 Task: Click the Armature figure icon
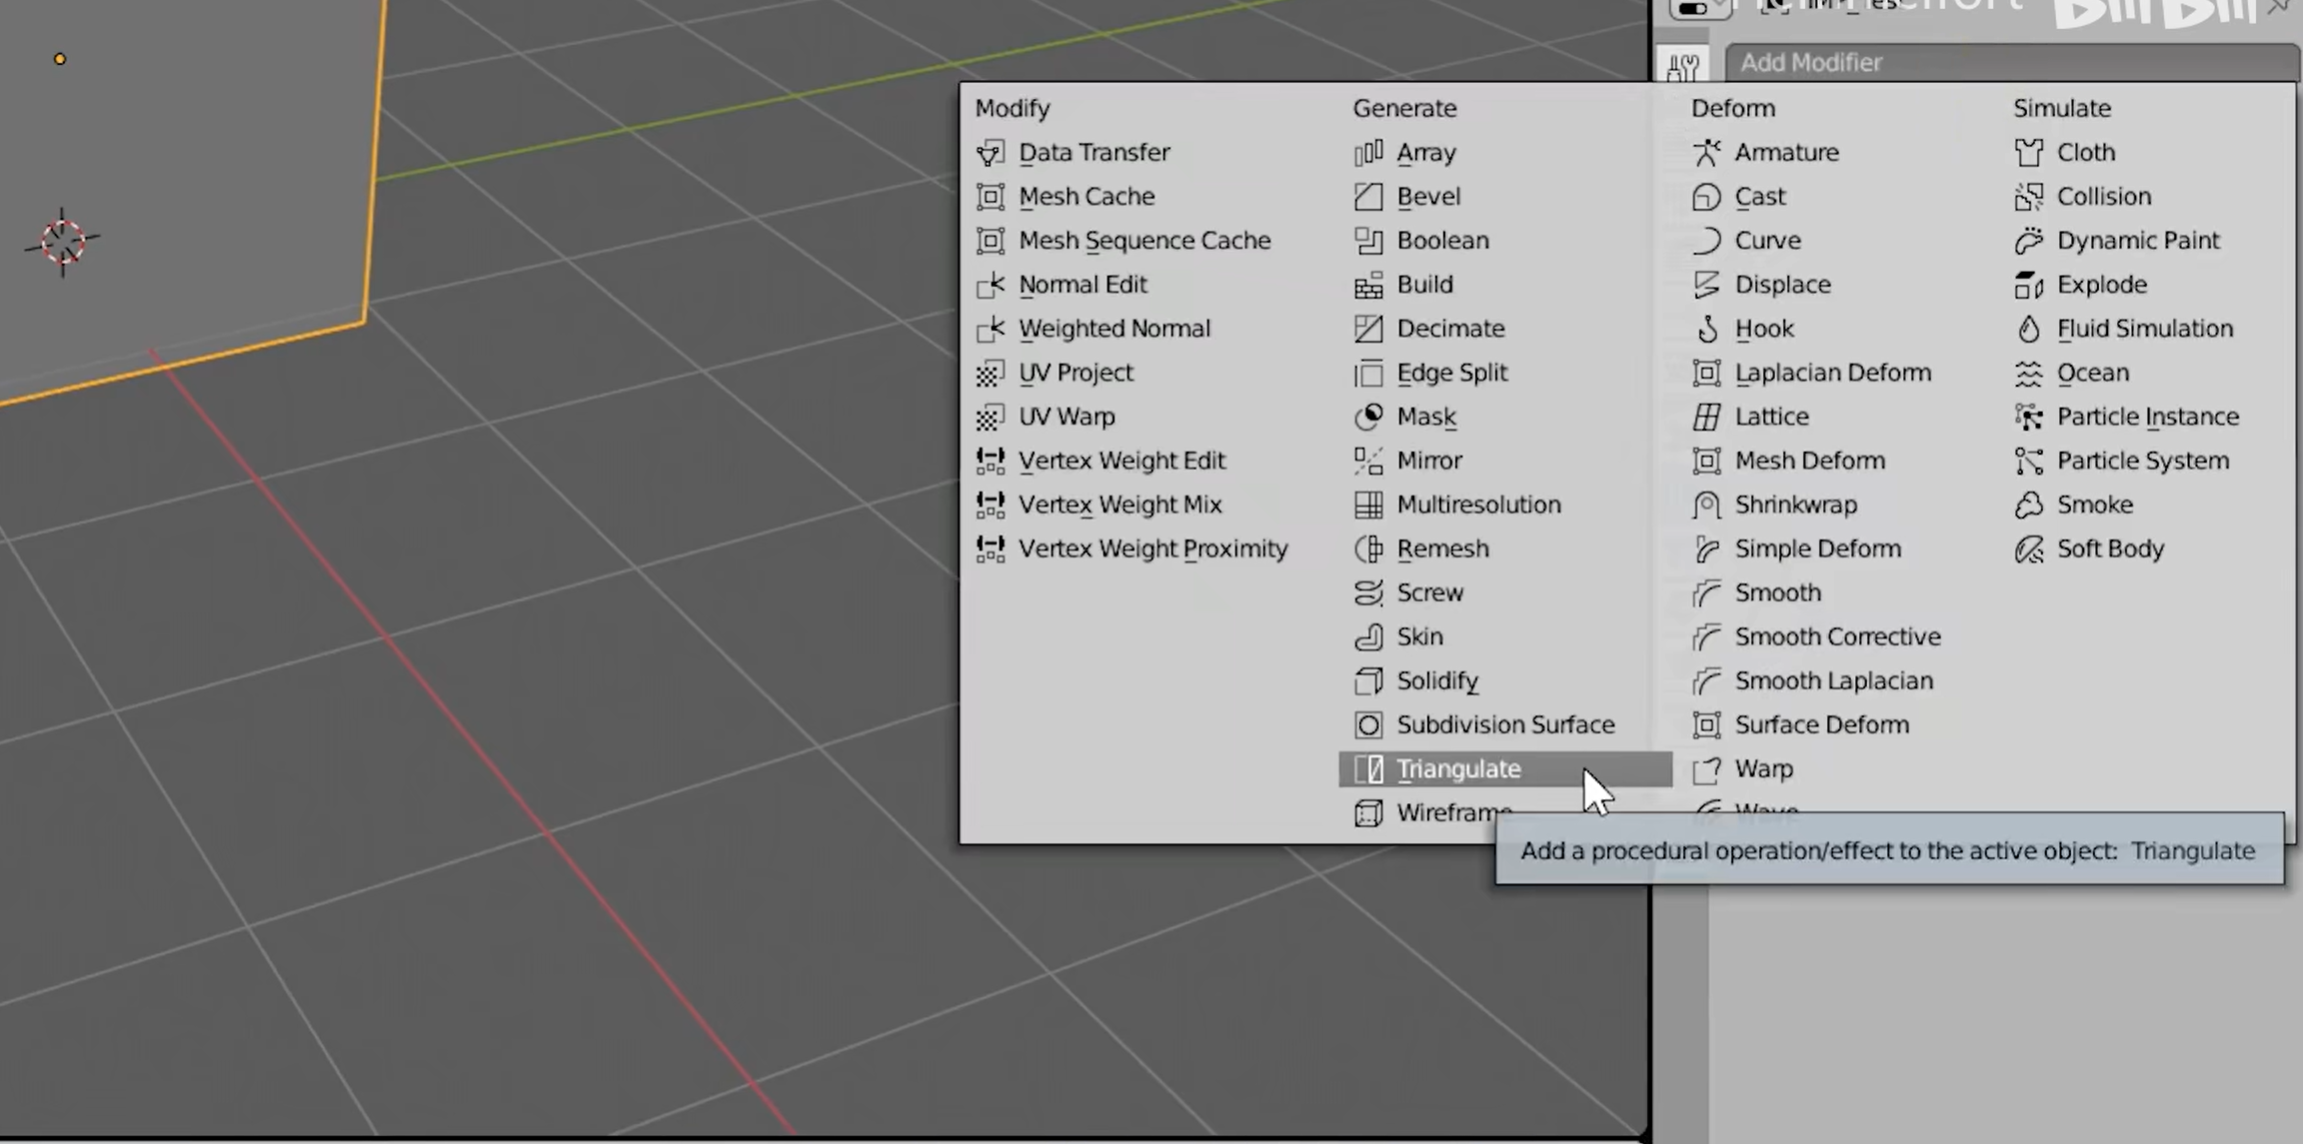tap(1706, 152)
